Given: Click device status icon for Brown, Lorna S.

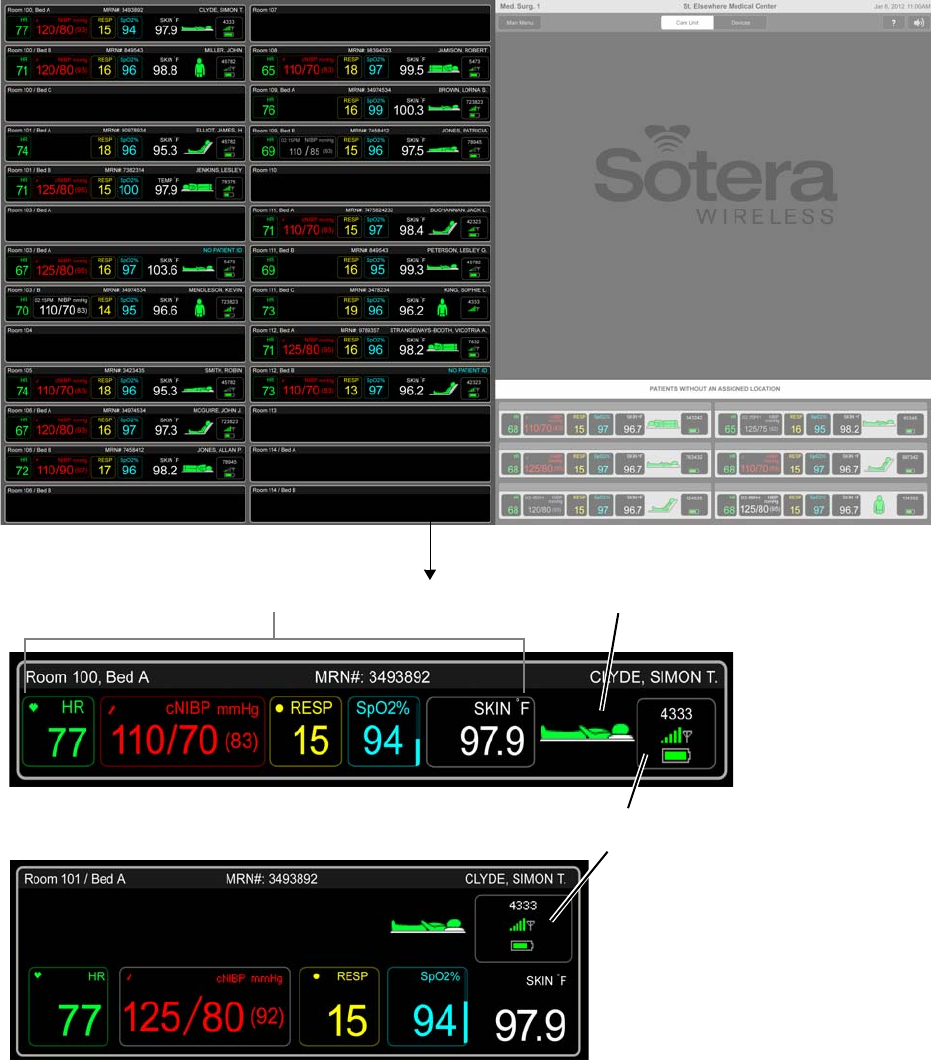Looking at the screenshot, I should point(475,108).
